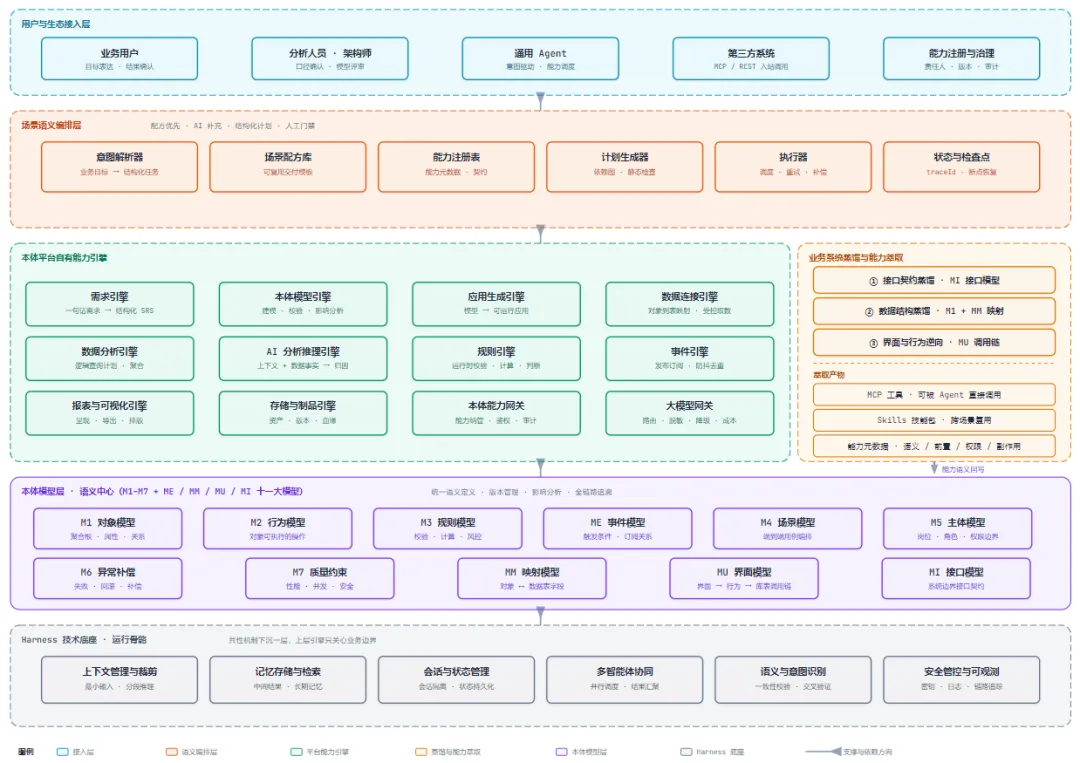Click the 通用 Agent box
This screenshot has height=763, width=1080.
click(540, 59)
